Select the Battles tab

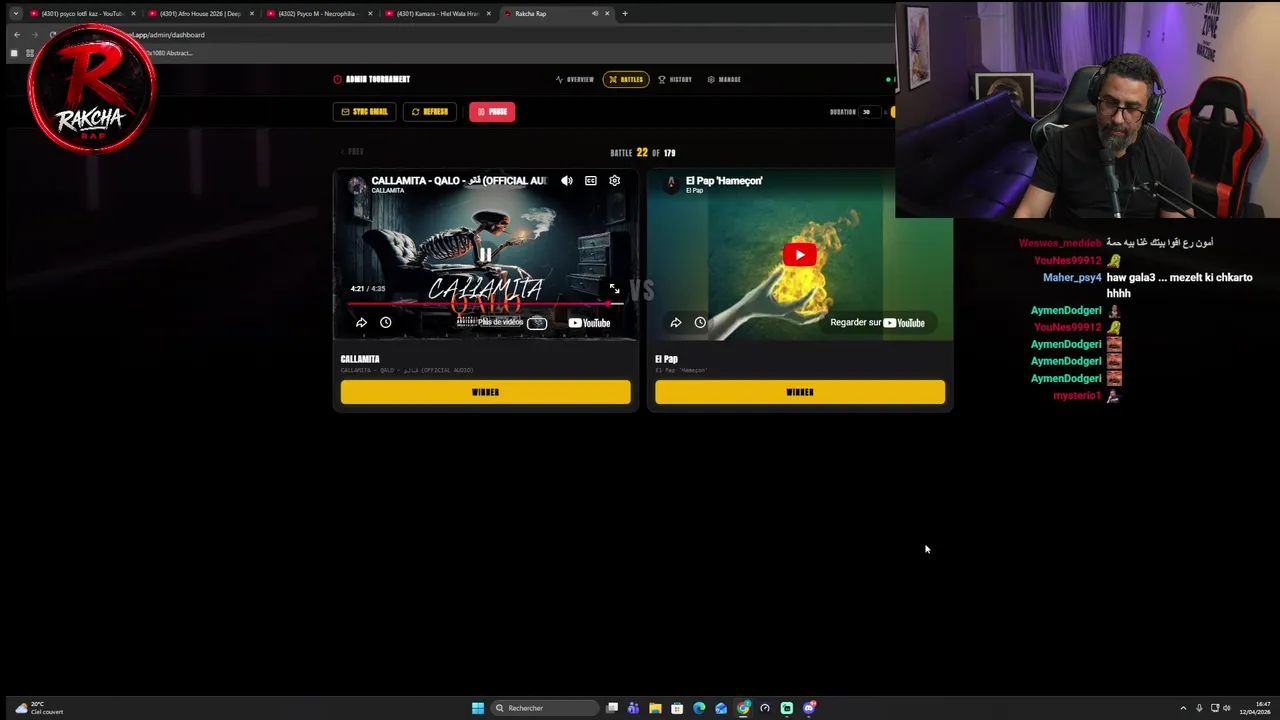(626, 80)
